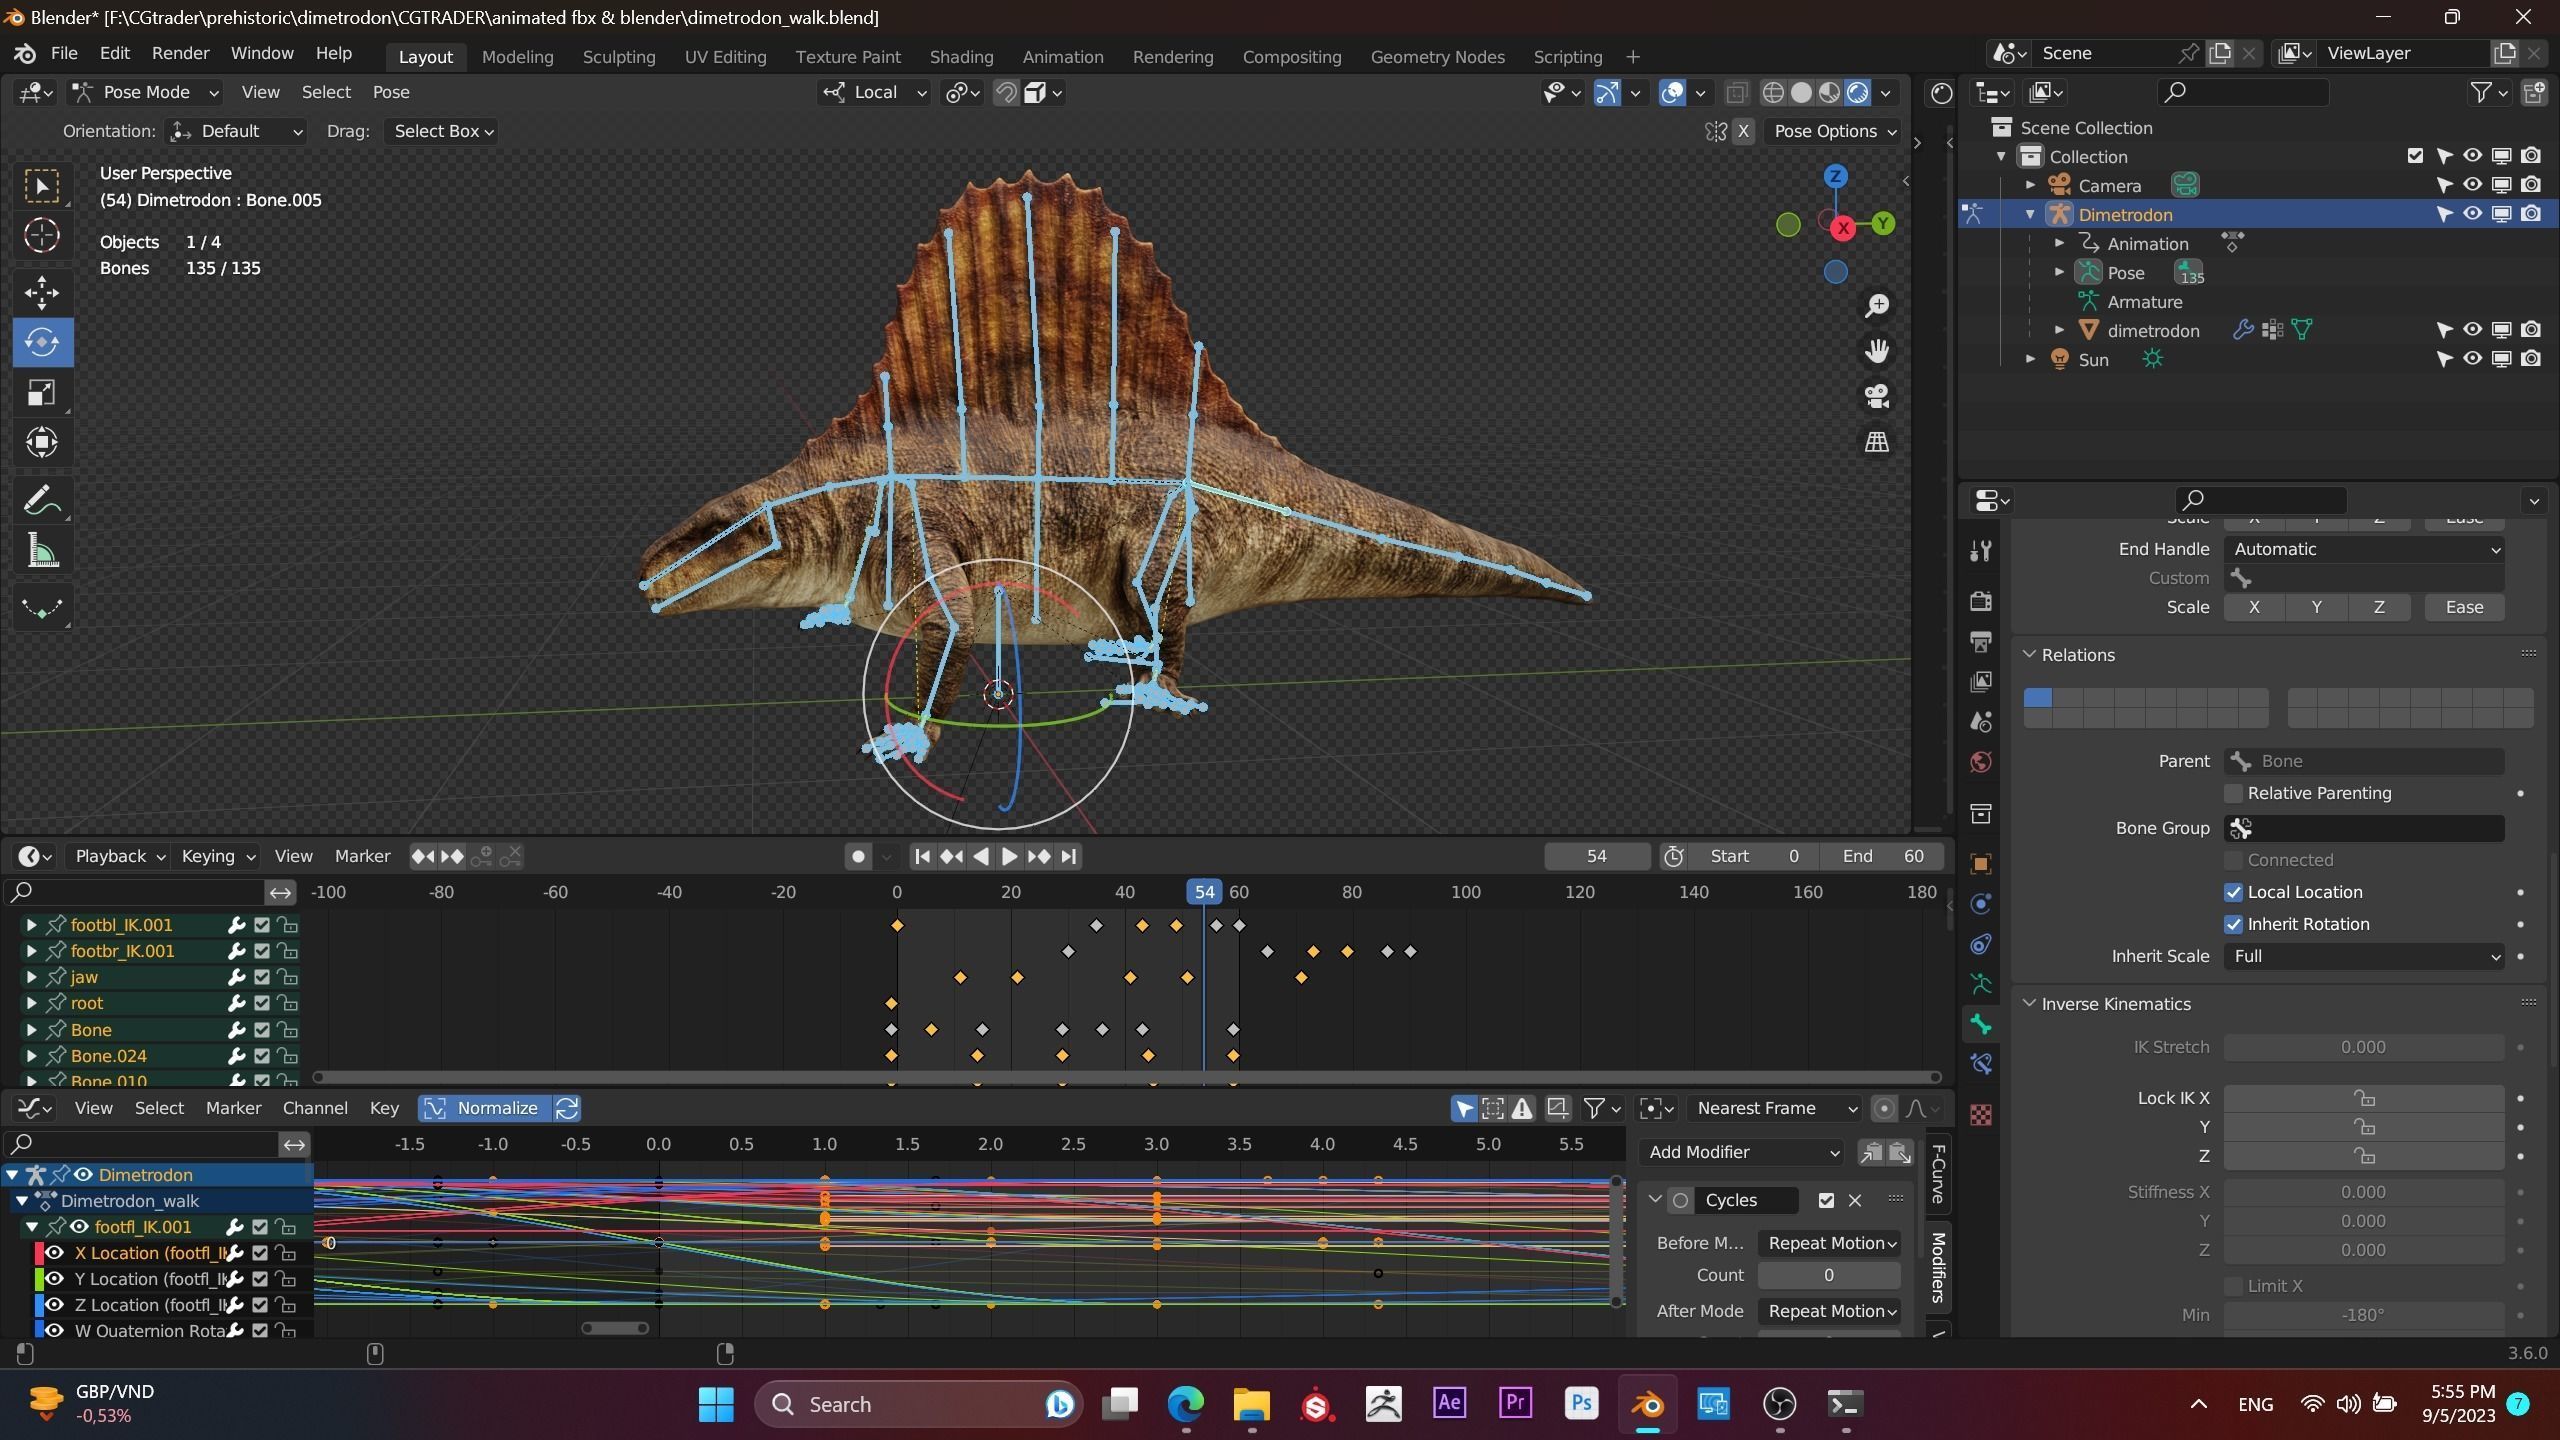Screen dimensions: 2560x1440
Task: Open the Local transform orientation dropdown
Action: click(x=874, y=92)
